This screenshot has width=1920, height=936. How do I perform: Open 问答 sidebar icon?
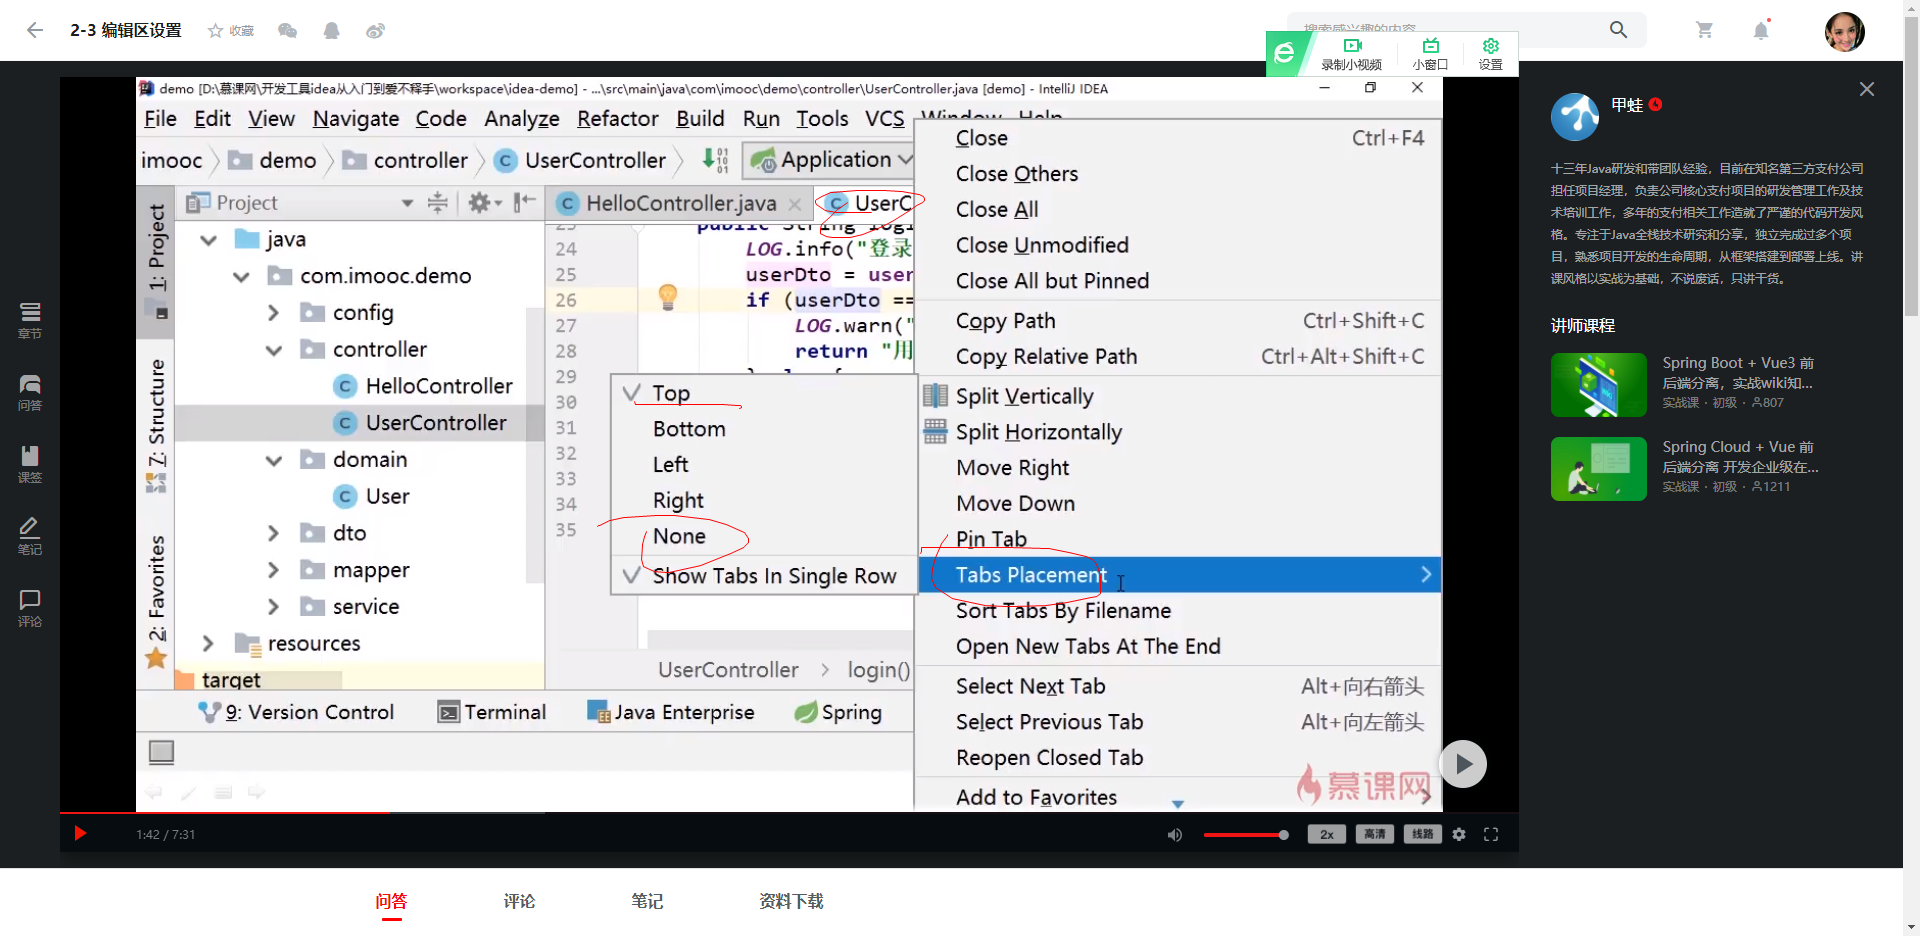[30, 393]
